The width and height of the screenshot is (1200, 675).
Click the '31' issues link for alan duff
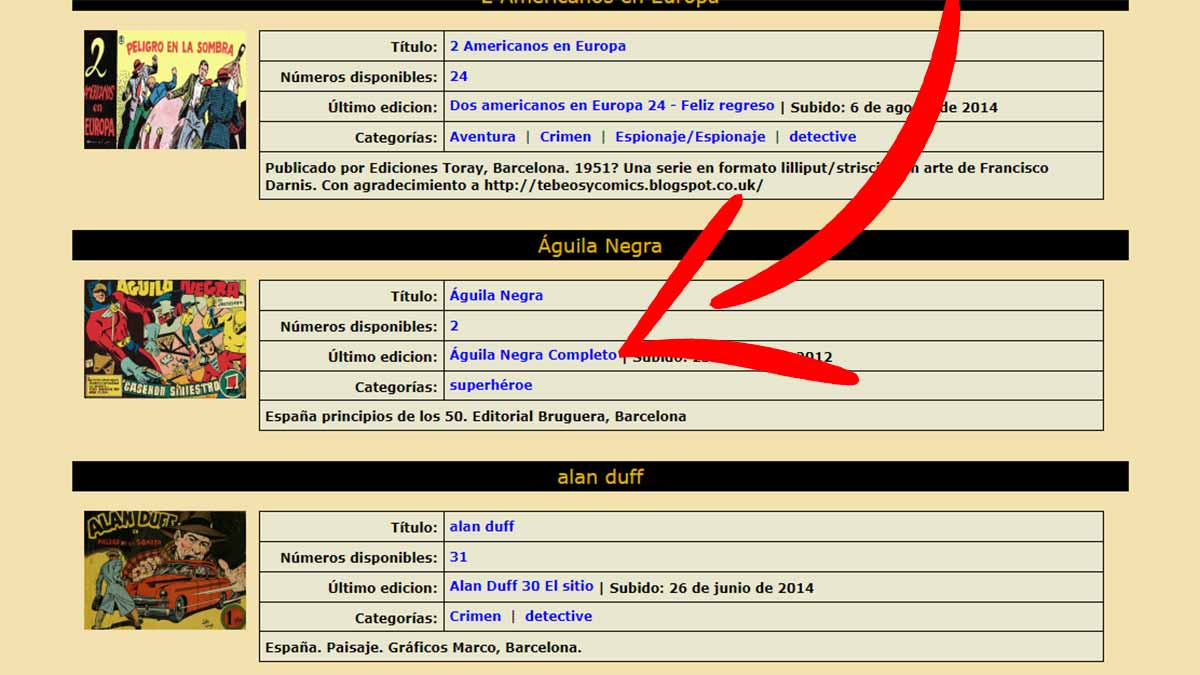tap(458, 557)
